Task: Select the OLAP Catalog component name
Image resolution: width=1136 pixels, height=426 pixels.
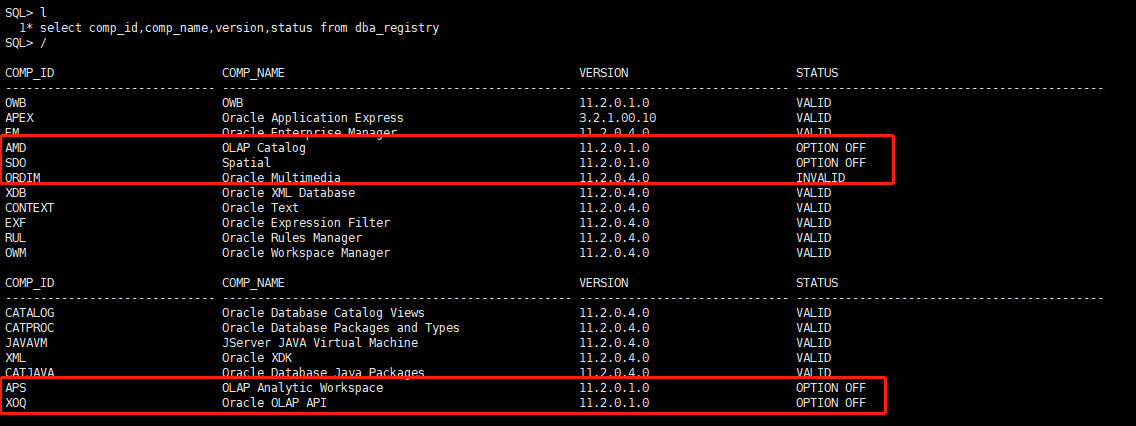Action: tap(263, 148)
